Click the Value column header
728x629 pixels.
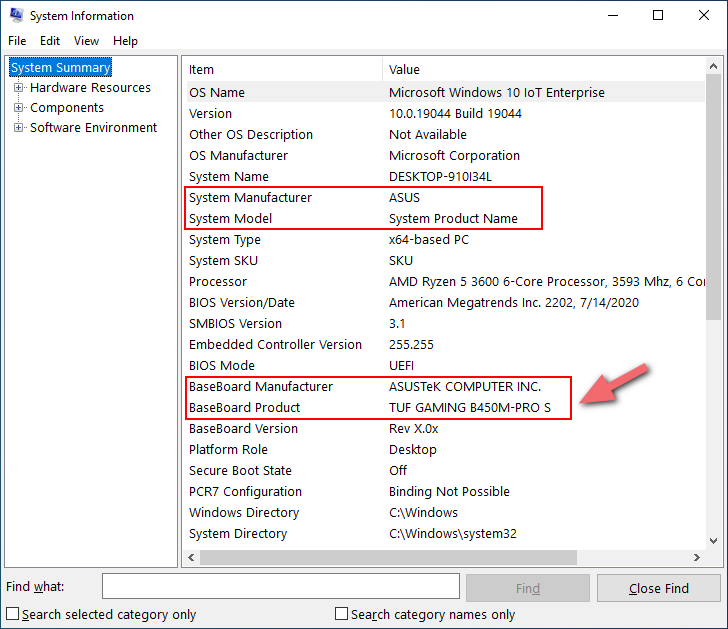tap(544, 70)
